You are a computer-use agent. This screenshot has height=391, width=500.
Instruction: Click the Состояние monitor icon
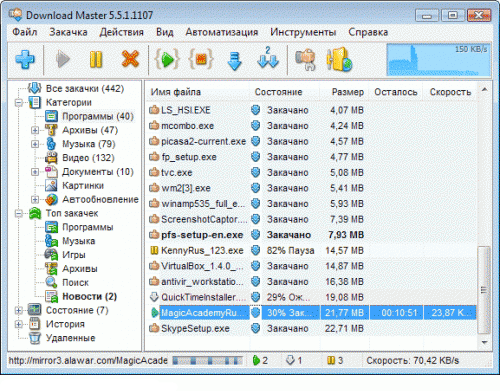pyautogui.click(x=35, y=310)
